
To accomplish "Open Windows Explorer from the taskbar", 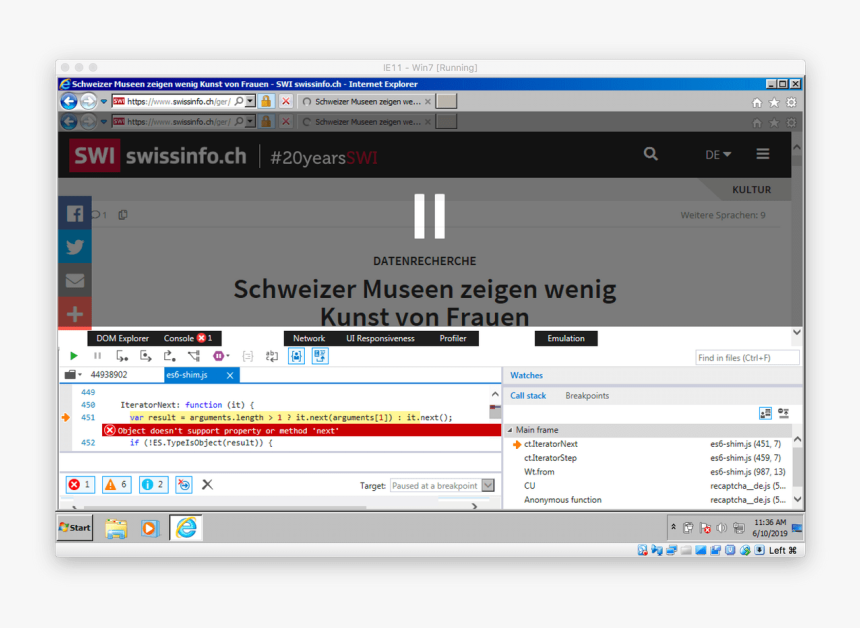I will point(116,528).
